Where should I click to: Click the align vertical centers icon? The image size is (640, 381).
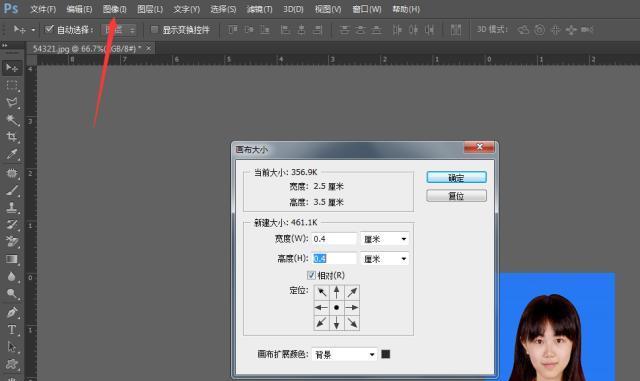pyautogui.click(x=249, y=30)
